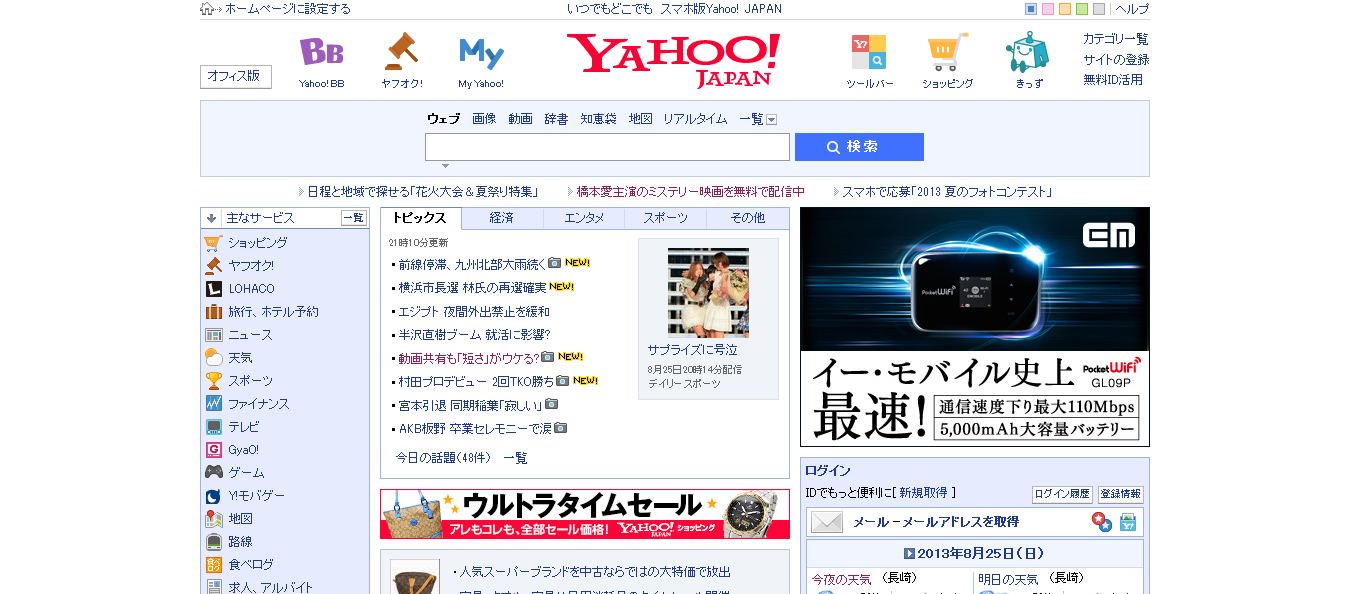Click the ゲーム controller icon
1349x594 pixels.
(x=213, y=472)
